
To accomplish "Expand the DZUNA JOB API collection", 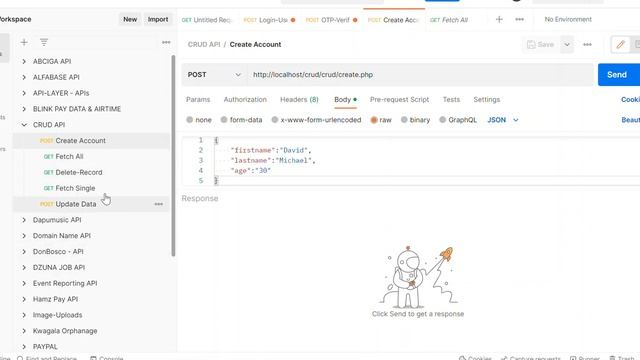I will tap(24, 267).
